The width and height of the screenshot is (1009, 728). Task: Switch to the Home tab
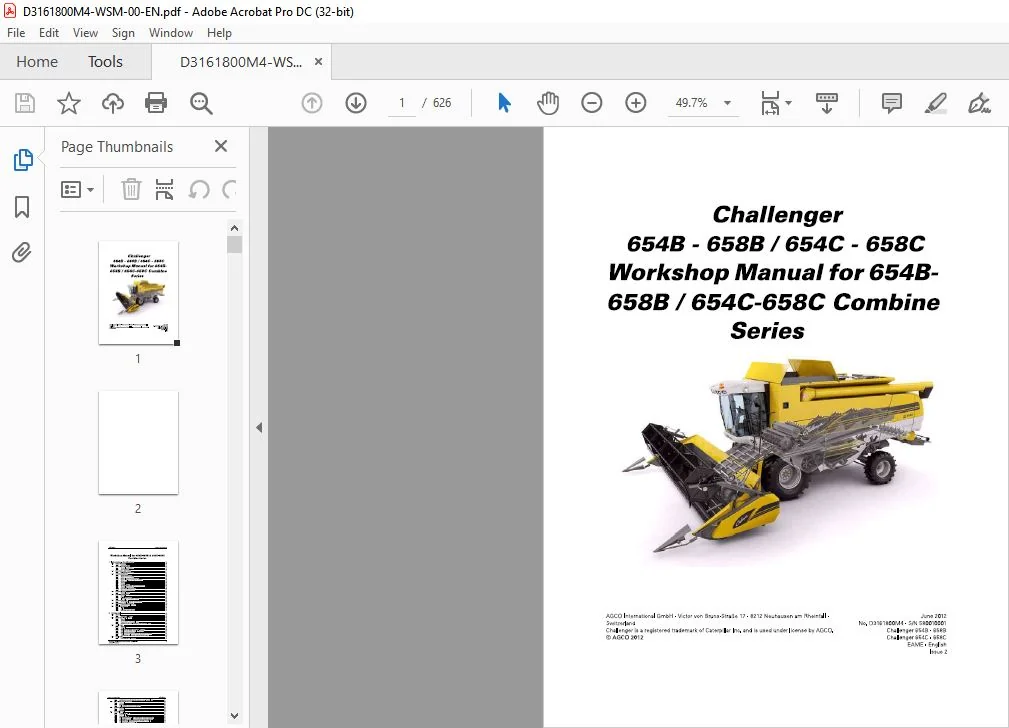pos(37,62)
